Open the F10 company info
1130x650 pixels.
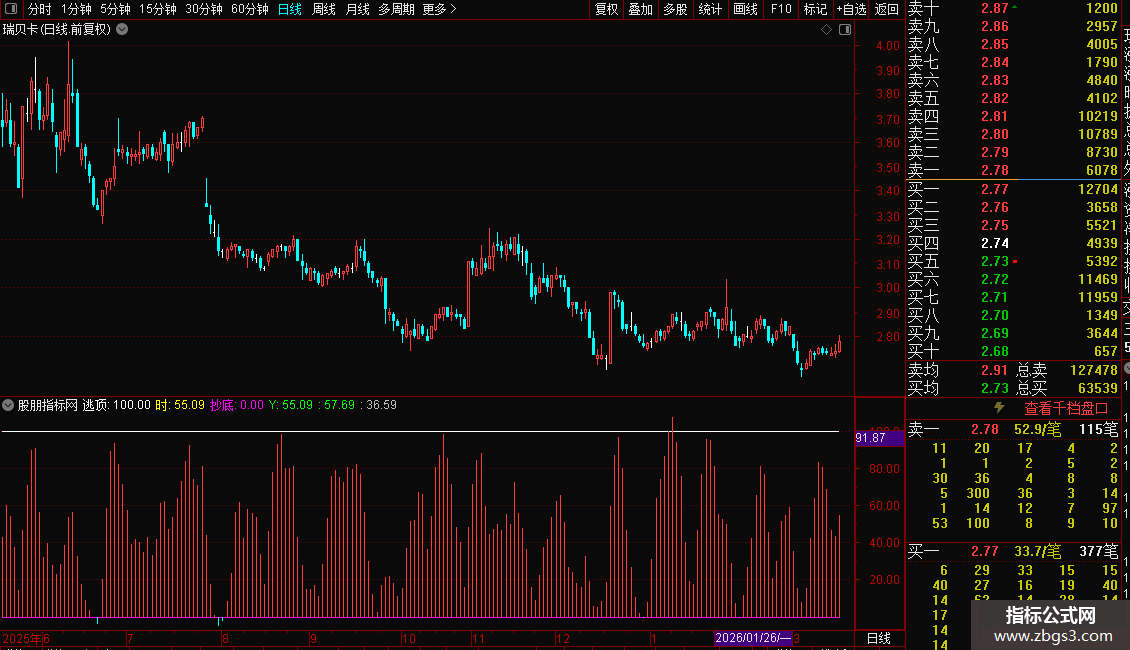(x=780, y=9)
